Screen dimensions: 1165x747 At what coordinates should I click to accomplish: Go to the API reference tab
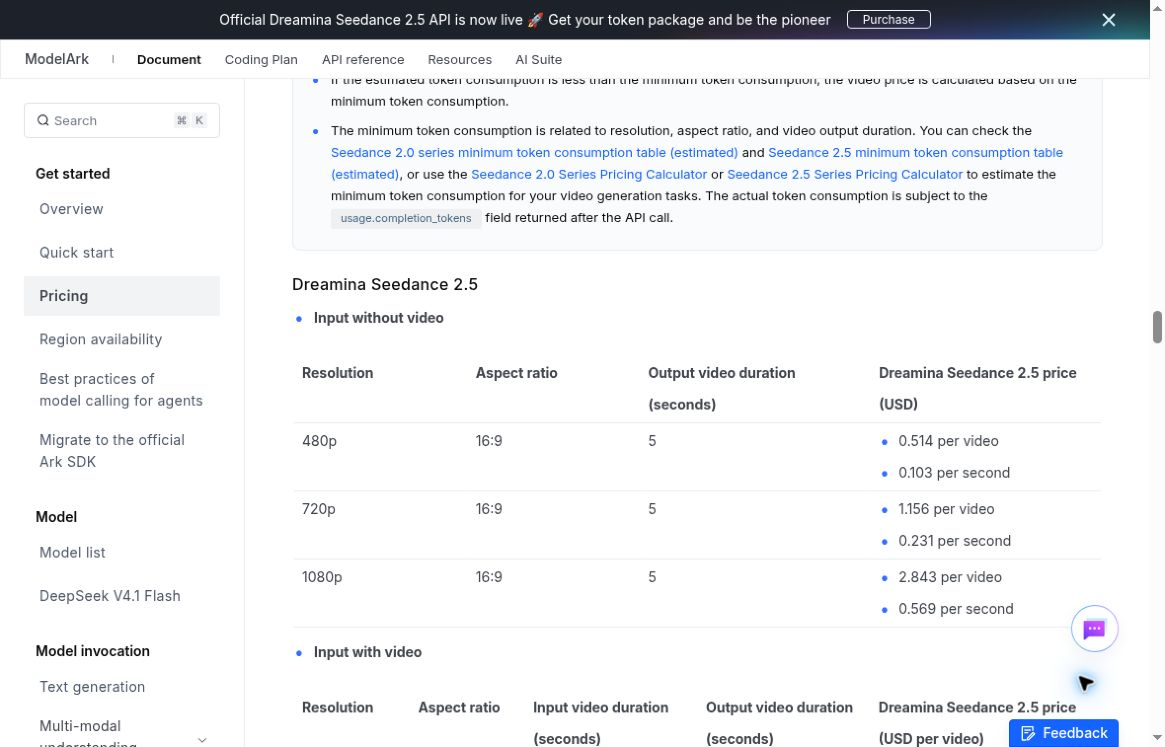363,59
